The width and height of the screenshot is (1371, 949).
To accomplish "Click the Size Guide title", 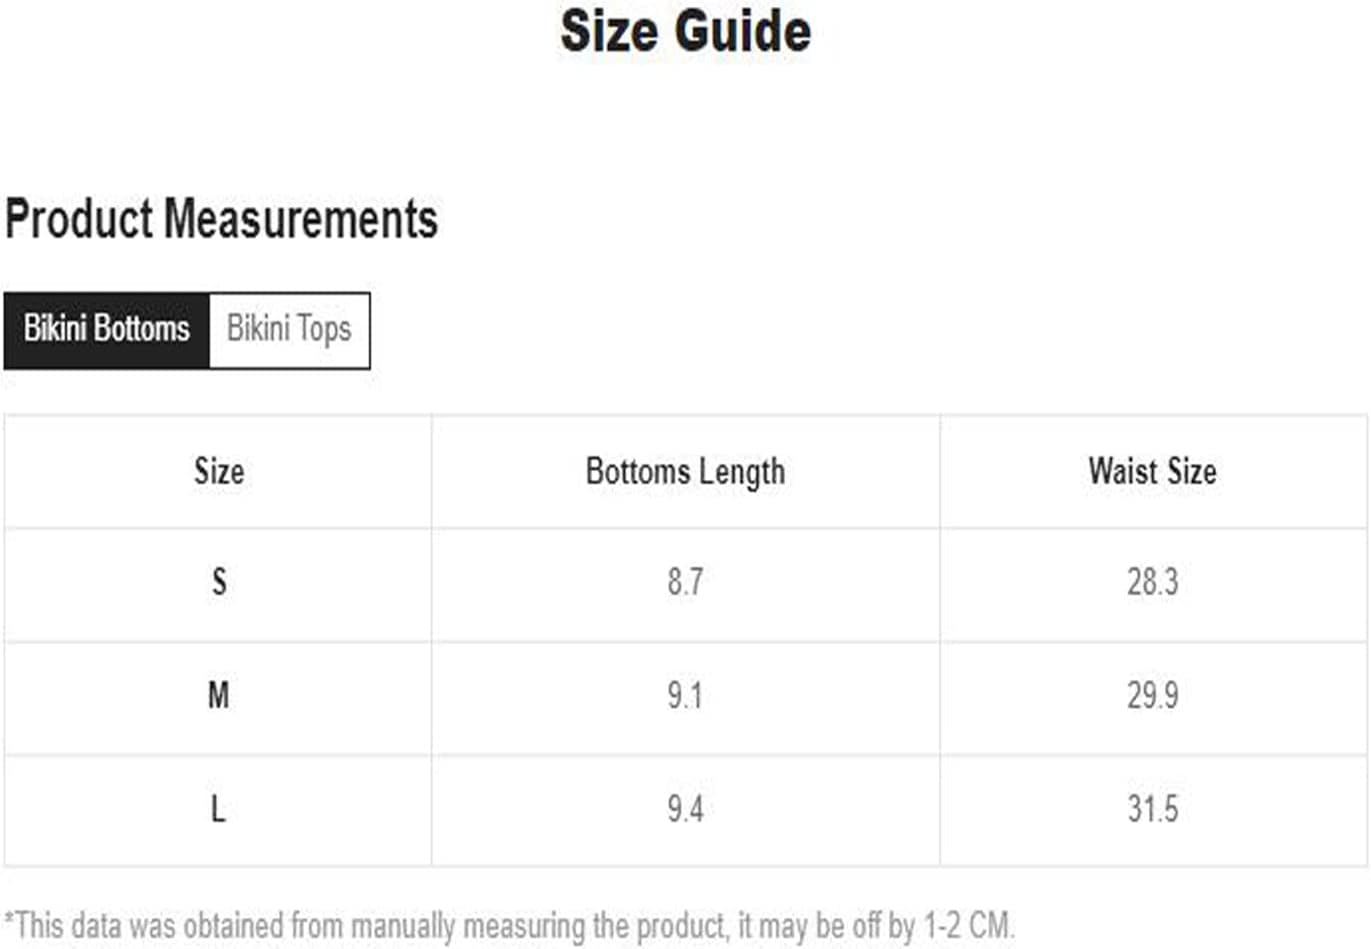I will tap(685, 31).
